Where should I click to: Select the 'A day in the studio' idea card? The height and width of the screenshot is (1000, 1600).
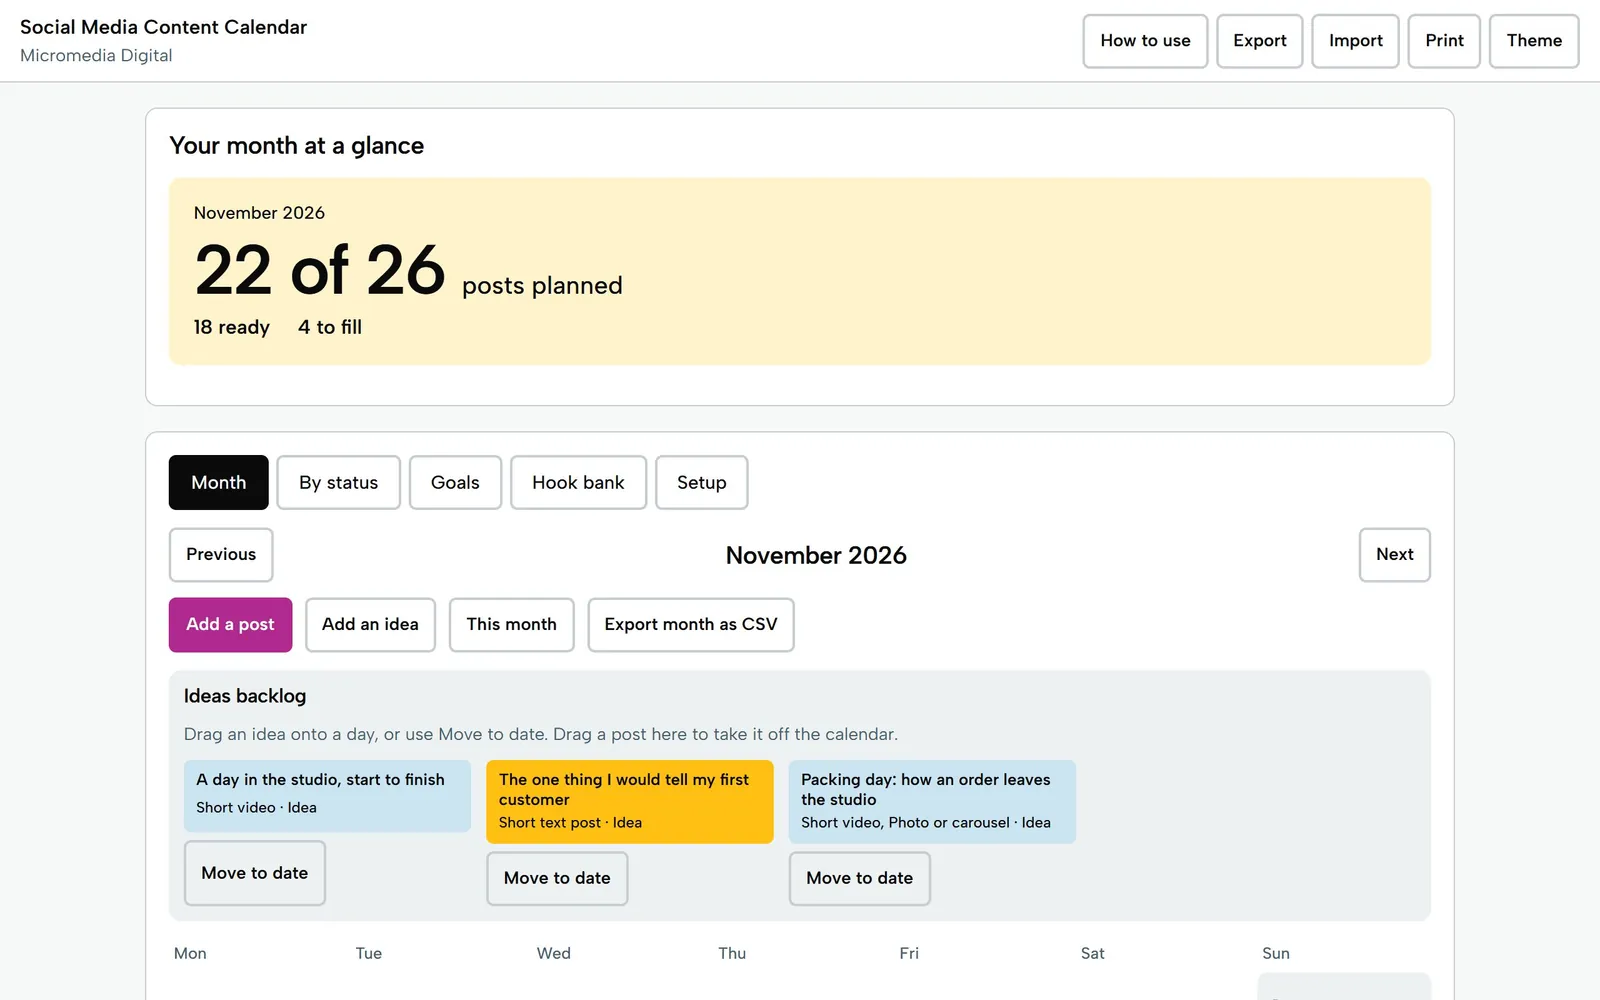point(327,796)
